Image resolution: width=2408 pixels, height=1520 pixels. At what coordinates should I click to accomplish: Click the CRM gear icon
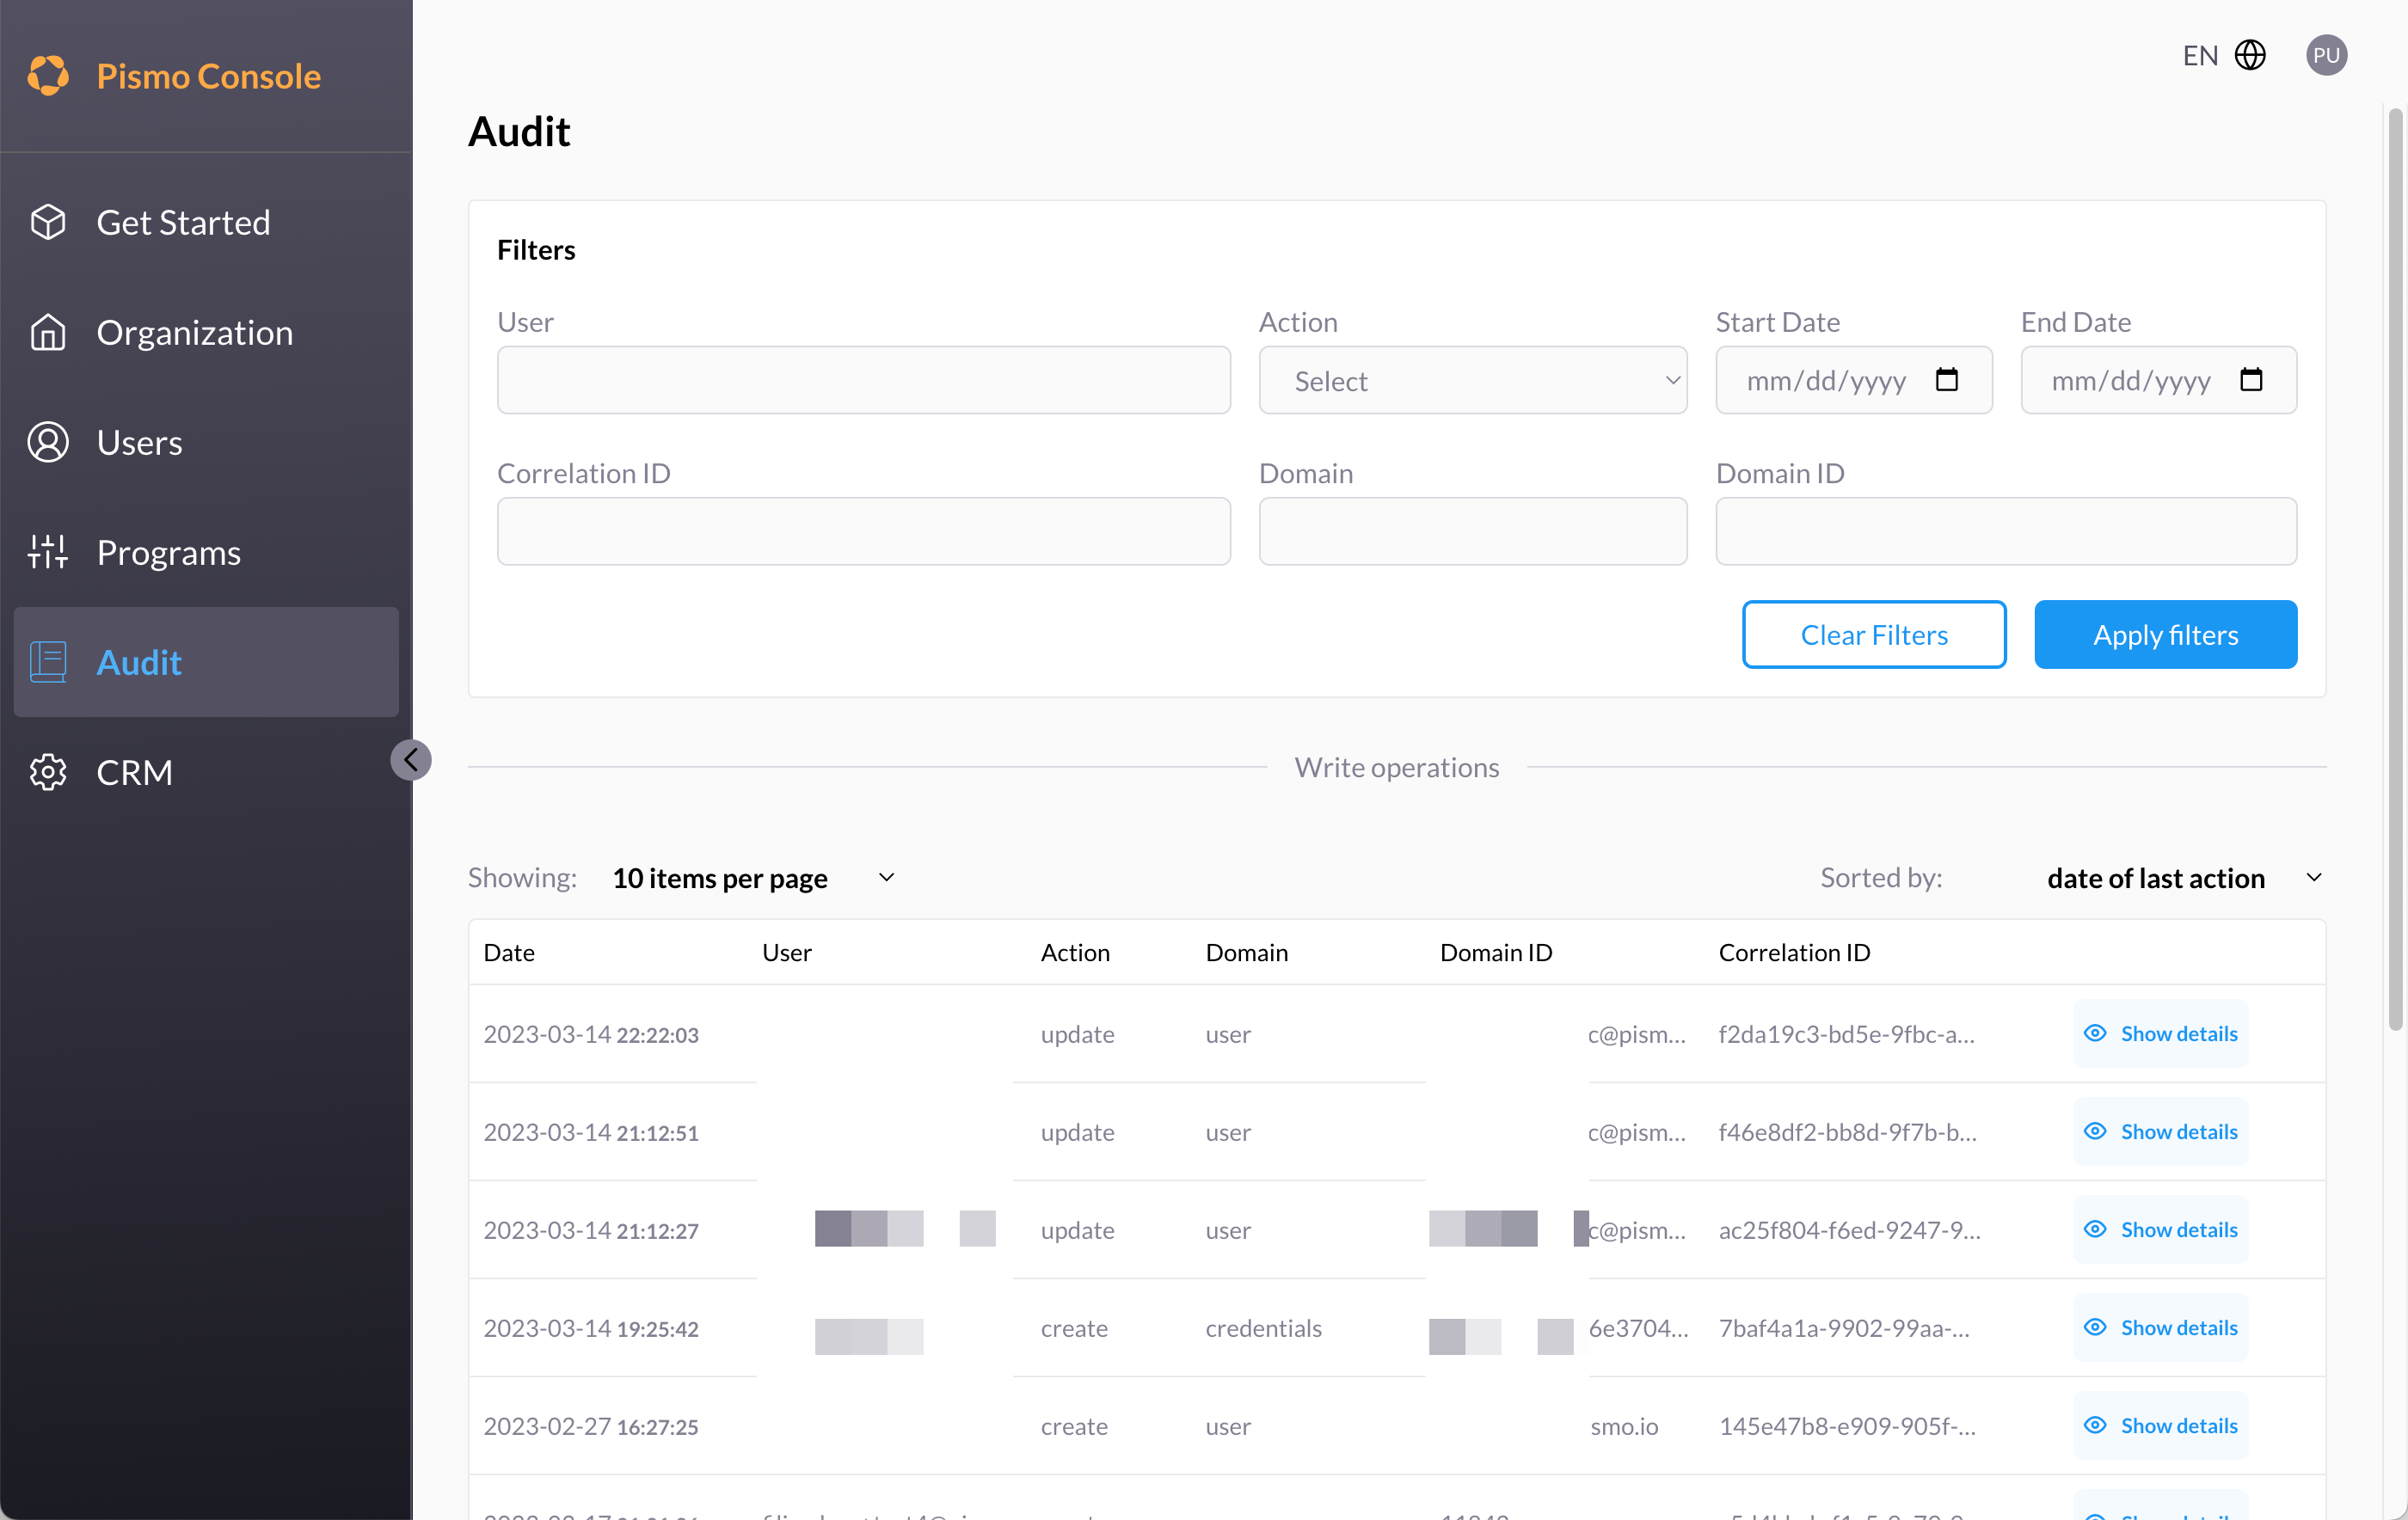(48, 772)
